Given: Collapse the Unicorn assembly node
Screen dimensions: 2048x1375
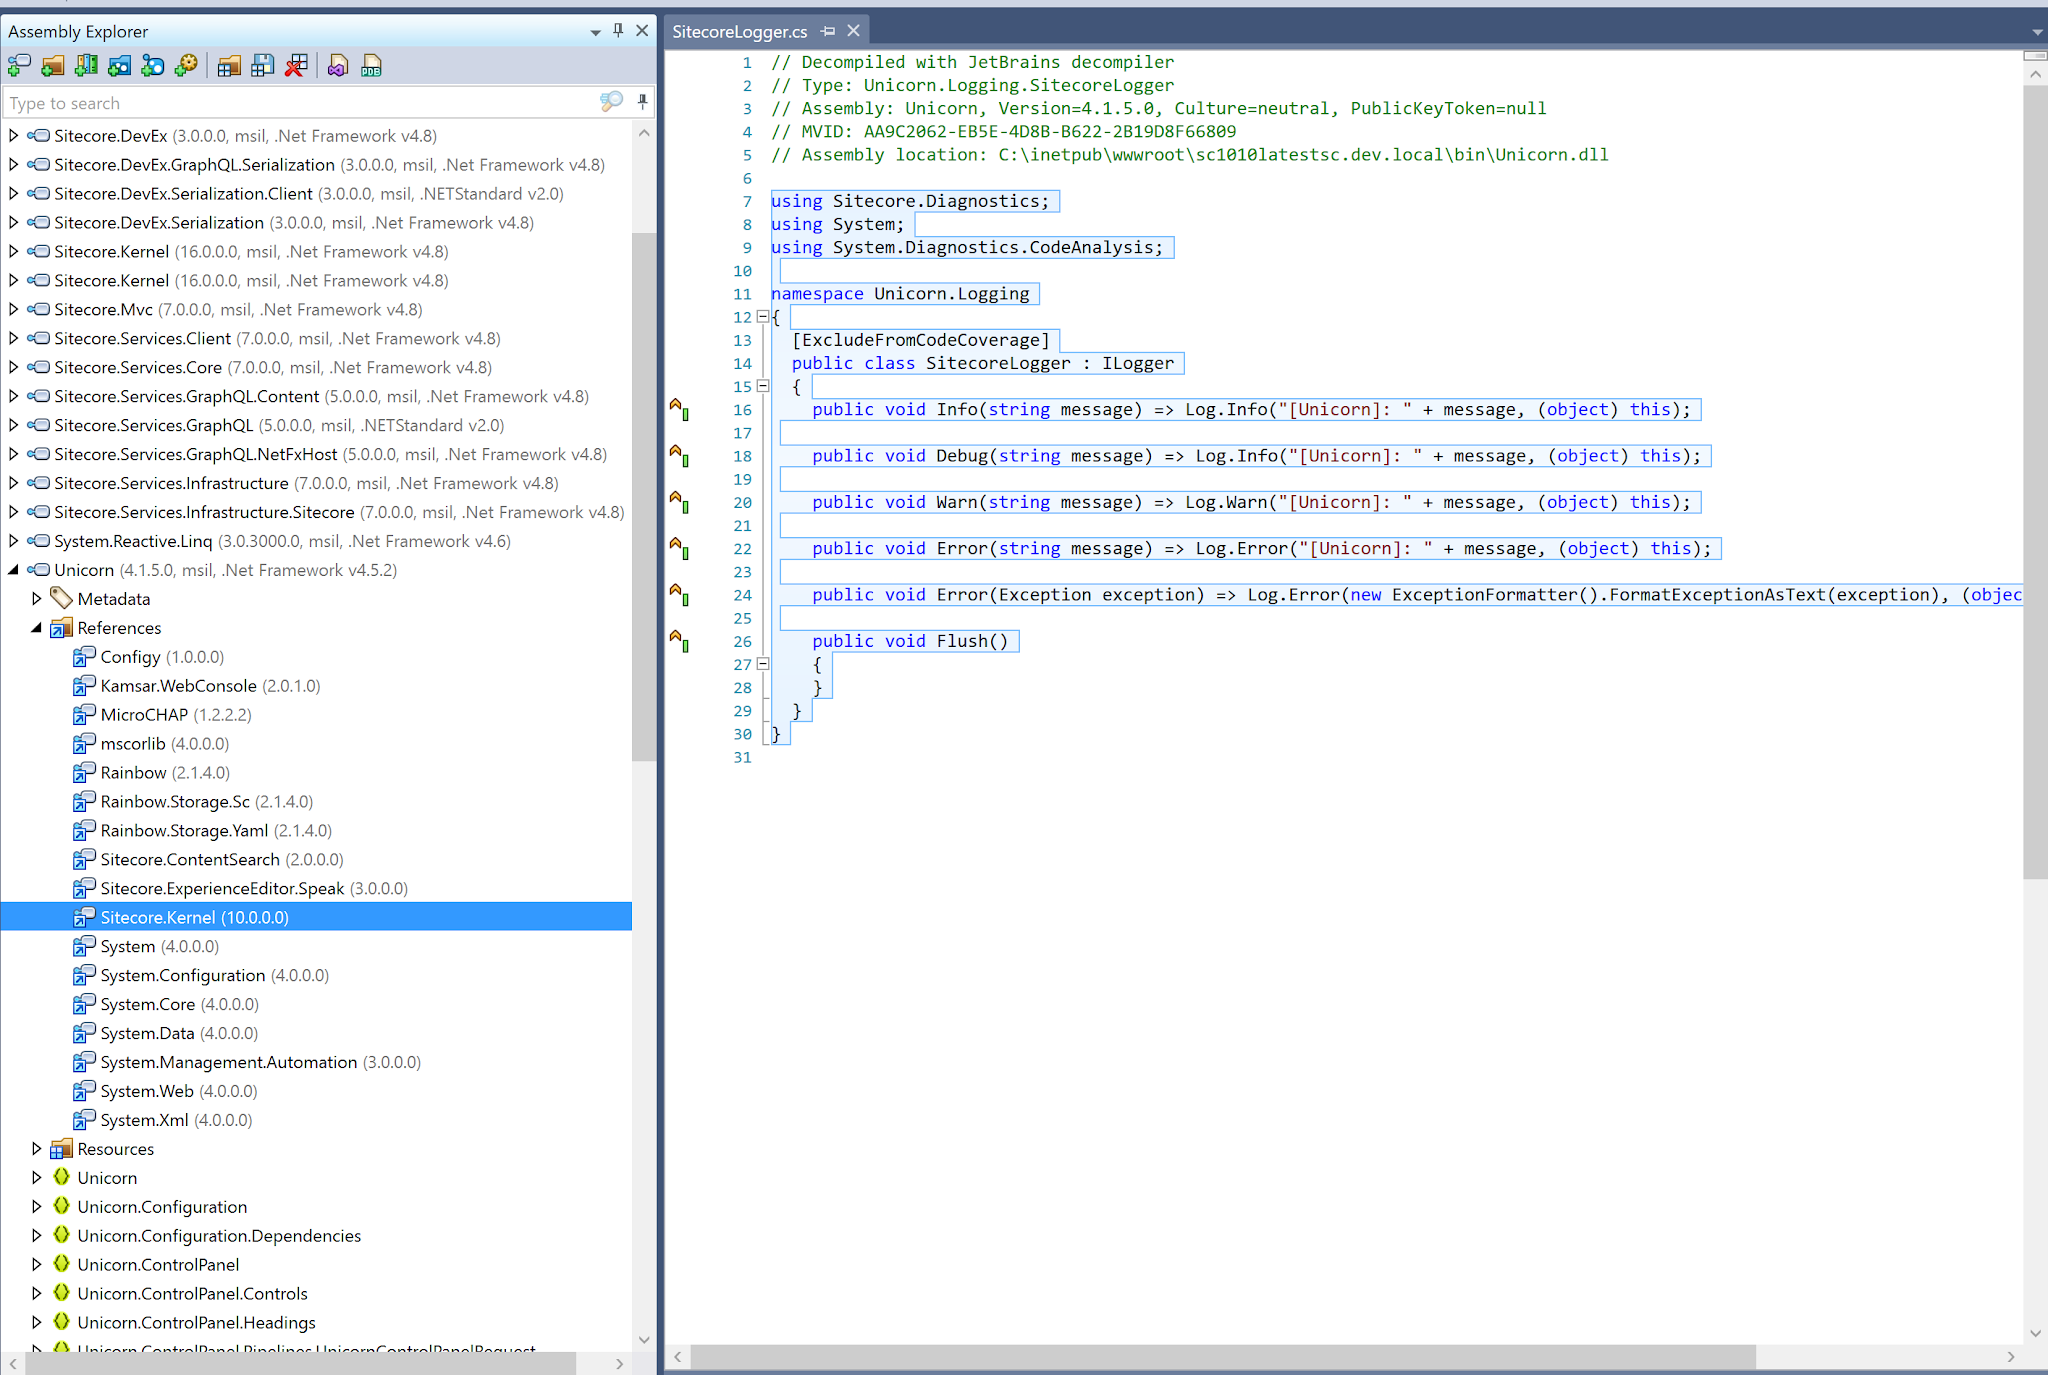Looking at the screenshot, I should (x=13, y=570).
